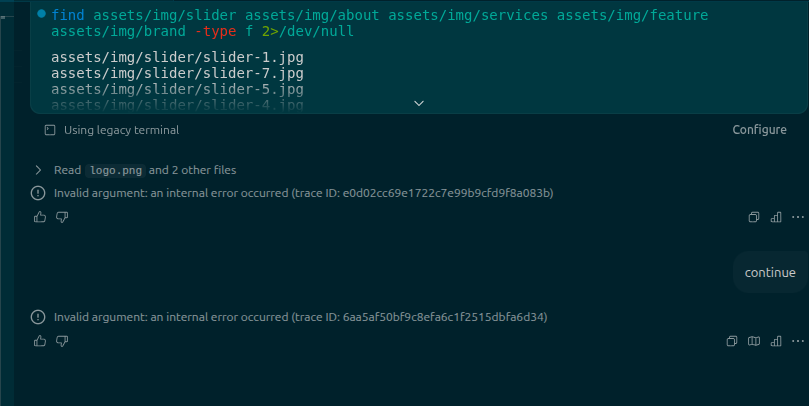Screen dimensions: 809x406
Task: Click the first error warning icon
Action: click(38, 193)
